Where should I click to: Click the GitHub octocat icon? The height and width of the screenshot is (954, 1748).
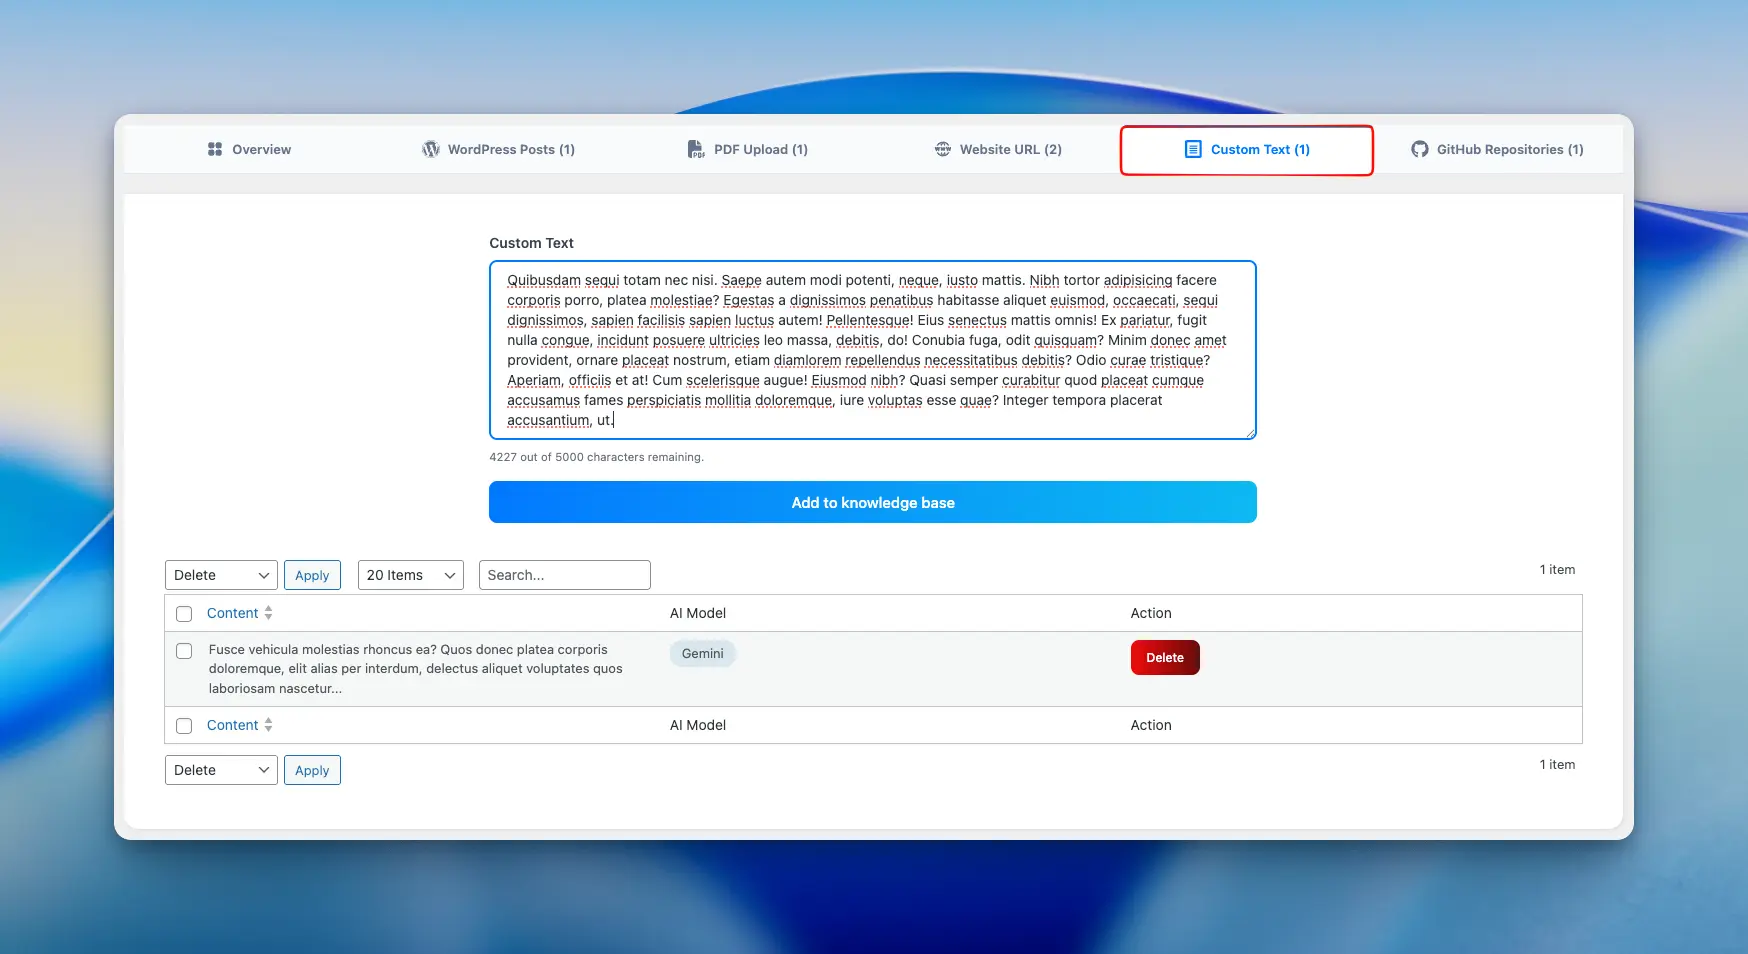pyautogui.click(x=1420, y=149)
